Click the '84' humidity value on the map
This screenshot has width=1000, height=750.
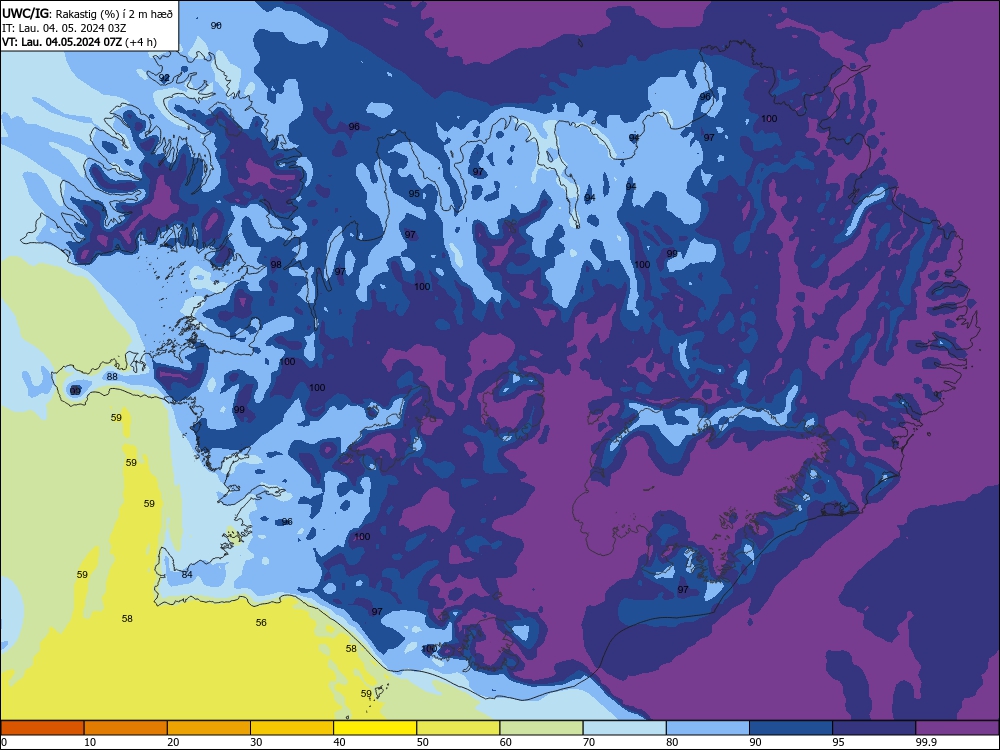[187, 575]
